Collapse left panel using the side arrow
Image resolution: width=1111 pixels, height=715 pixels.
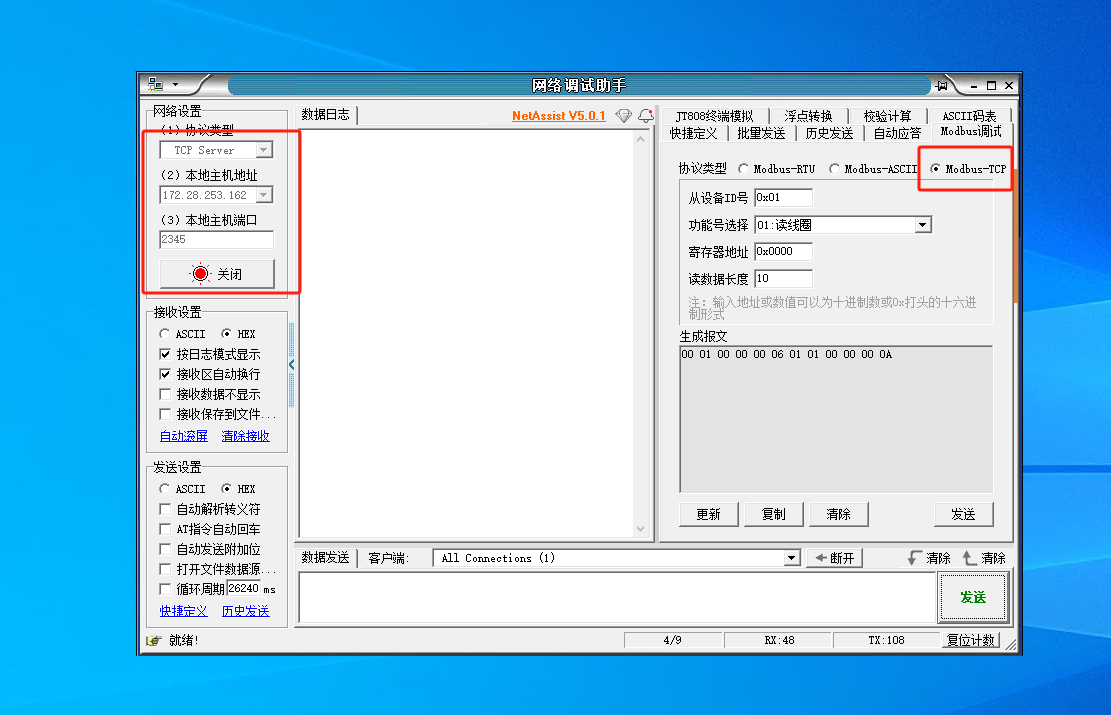tap(291, 364)
